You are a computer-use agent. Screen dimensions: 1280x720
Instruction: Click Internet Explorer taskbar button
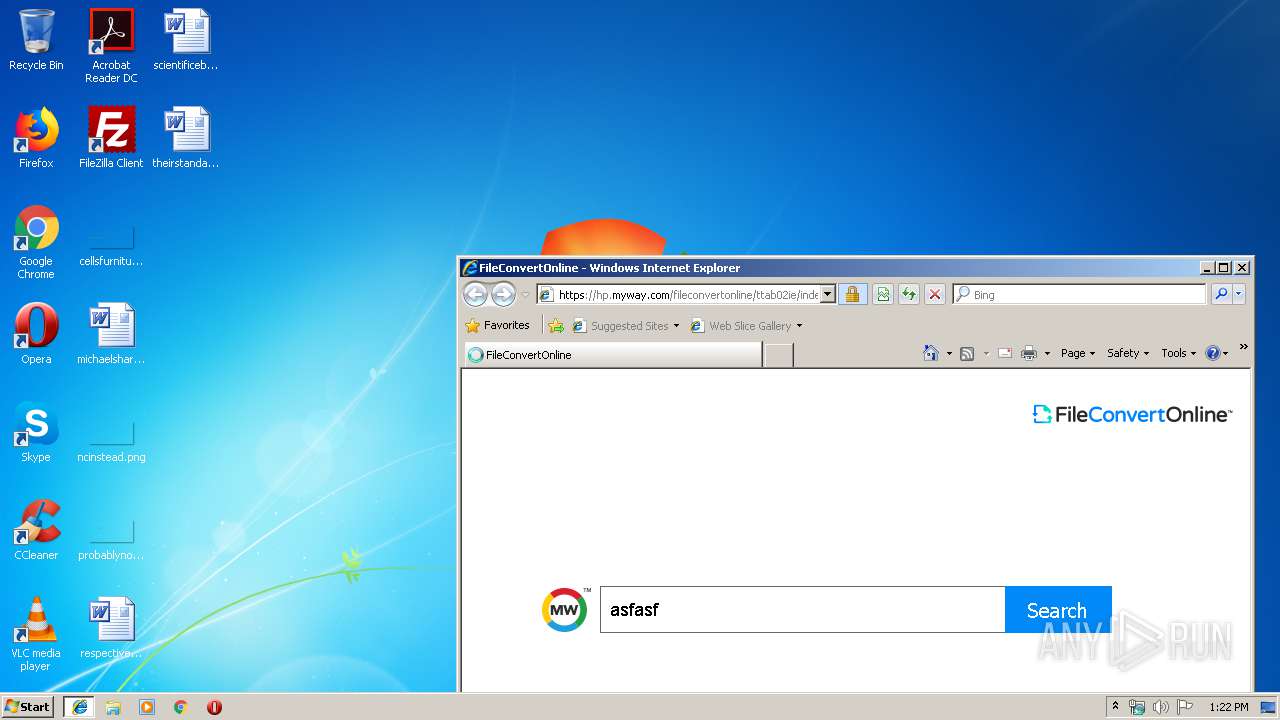coord(79,707)
